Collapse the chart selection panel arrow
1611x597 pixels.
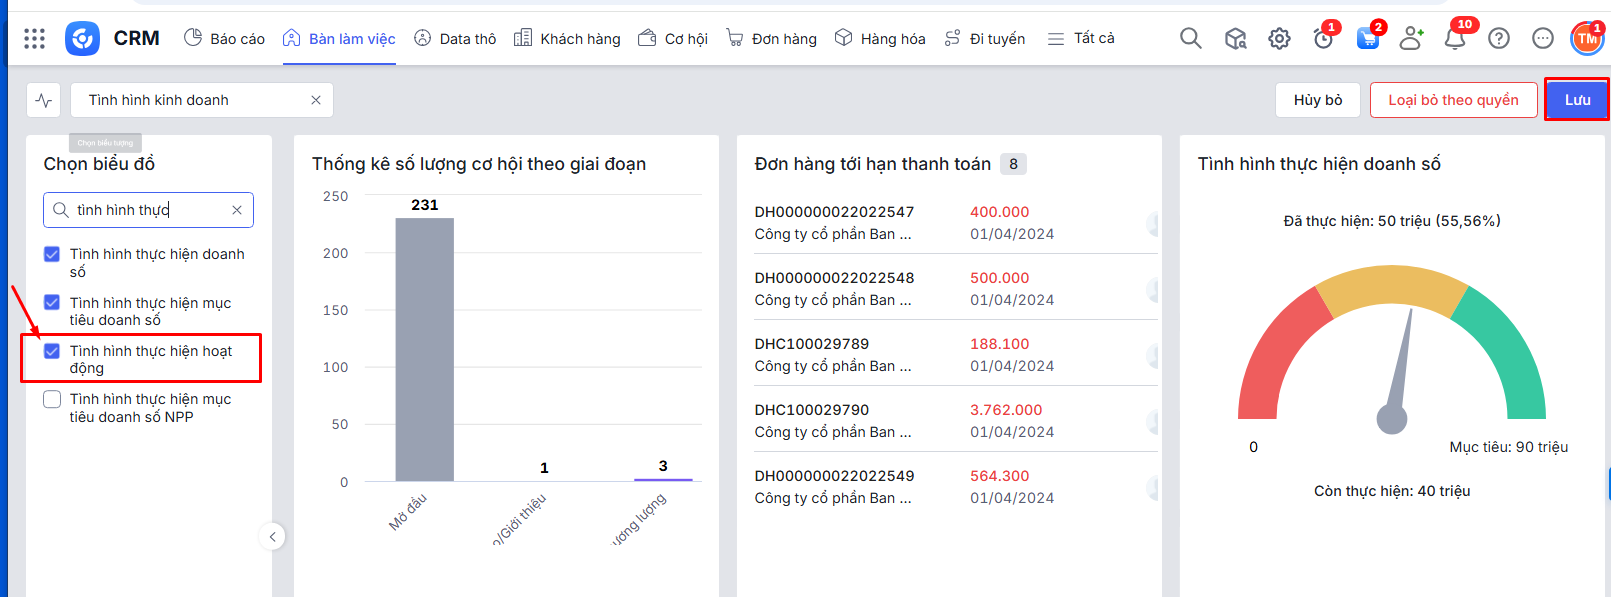pyautogui.click(x=272, y=537)
